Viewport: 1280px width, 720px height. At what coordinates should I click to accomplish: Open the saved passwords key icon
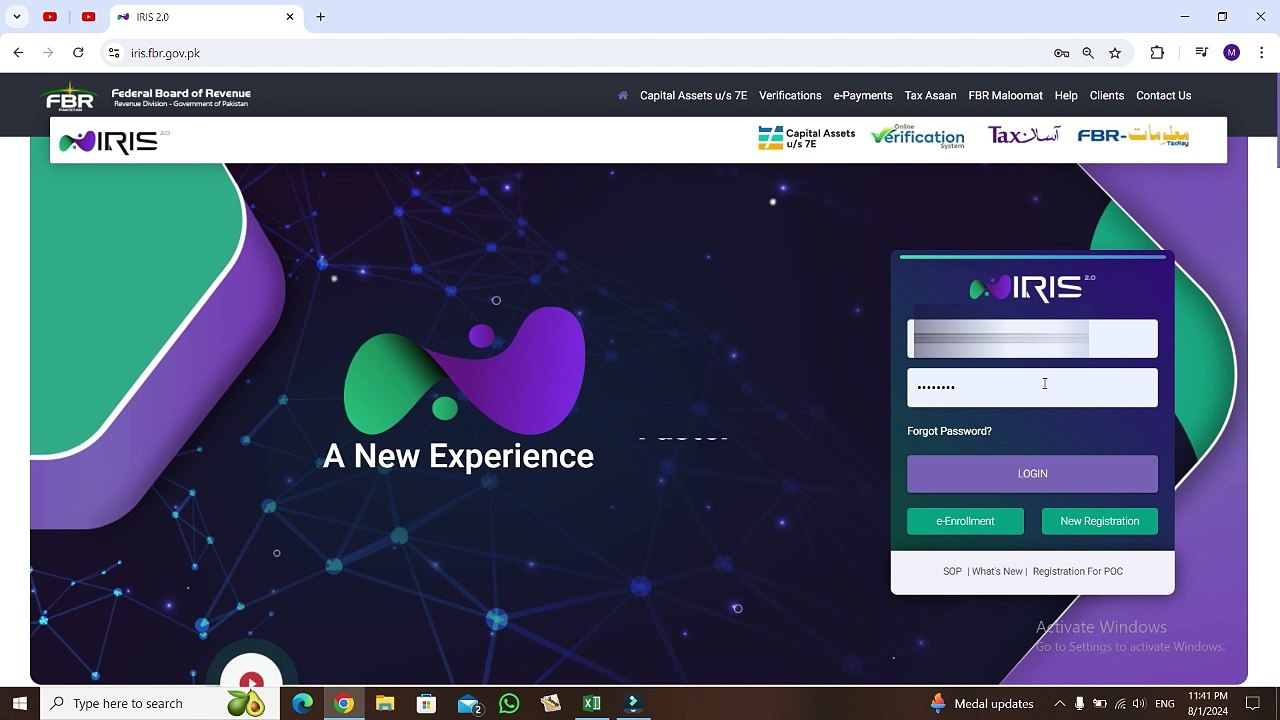1062,53
